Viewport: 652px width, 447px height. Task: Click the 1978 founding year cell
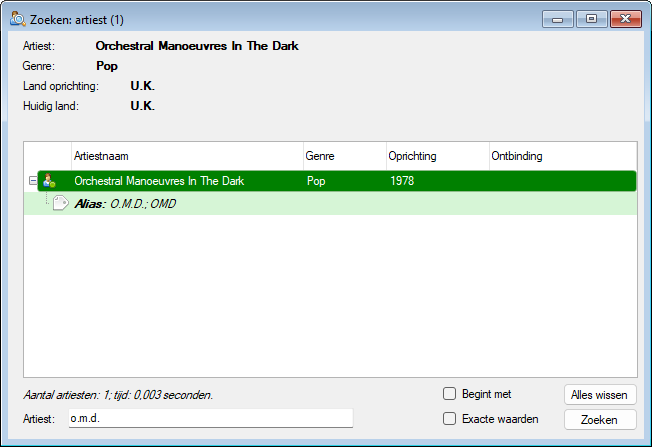(x=402, y=181)
